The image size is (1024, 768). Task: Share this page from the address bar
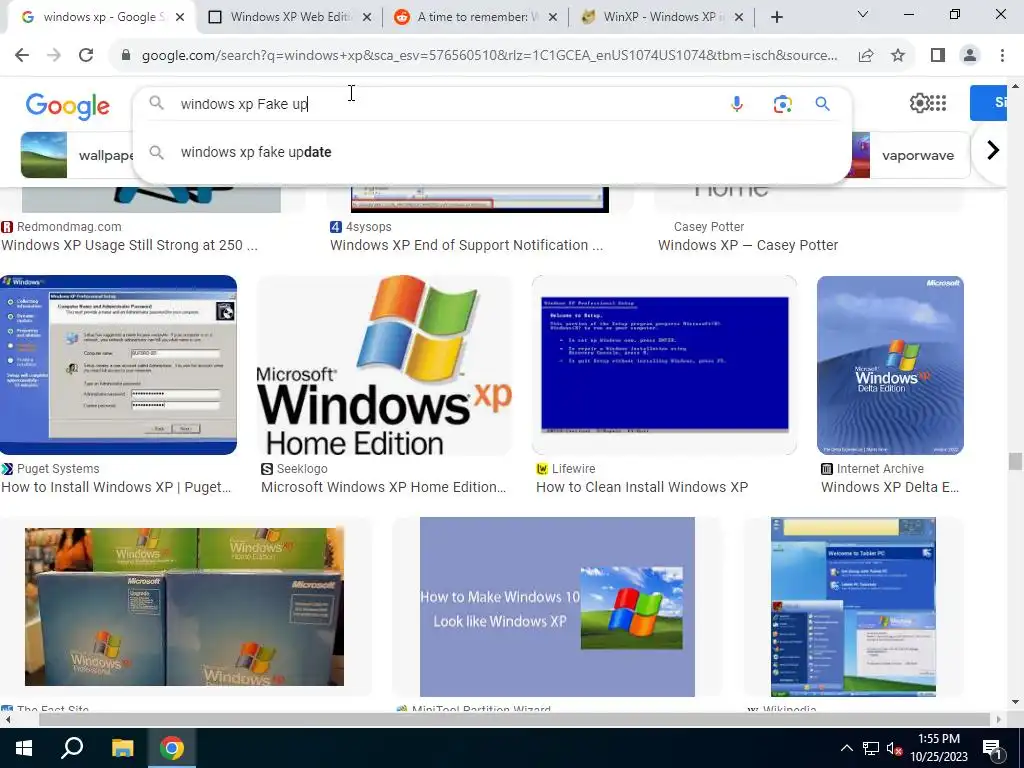click(866, 56)
